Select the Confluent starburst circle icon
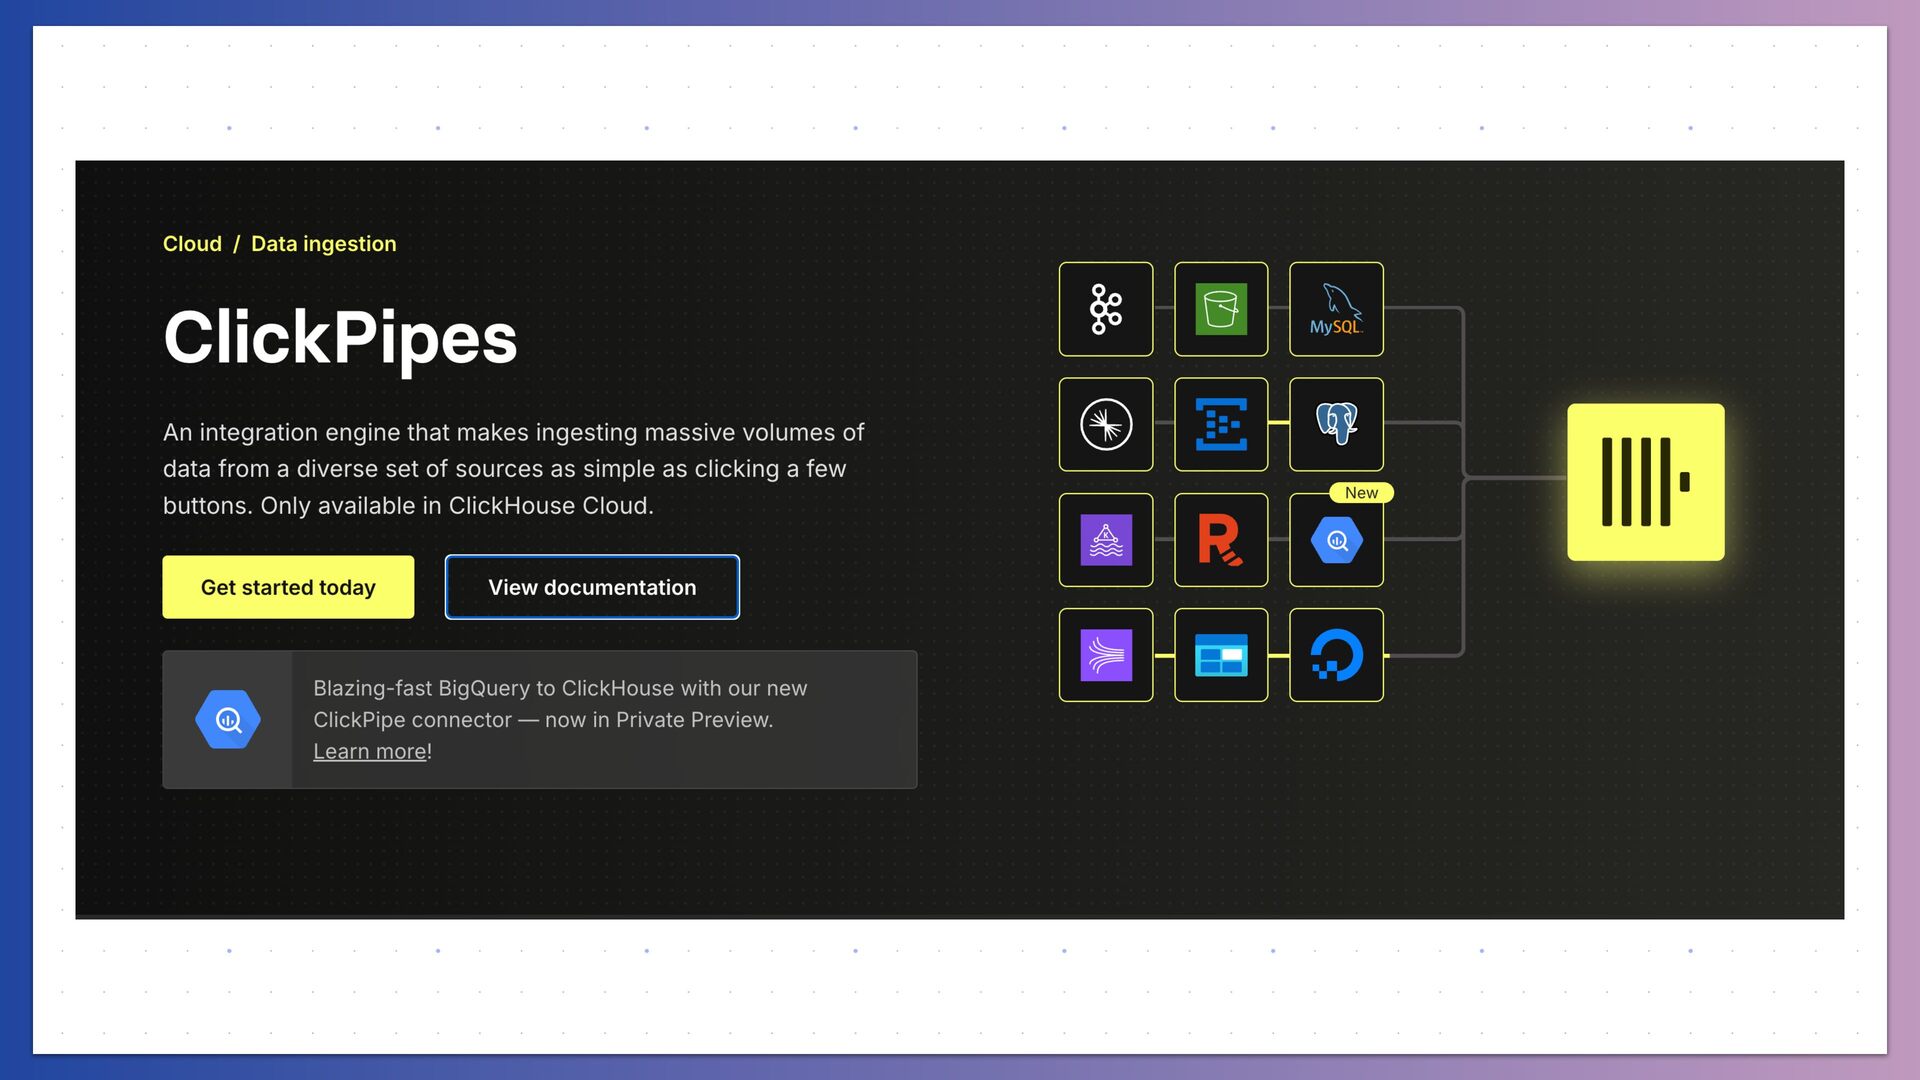This screenshot has width=1920, height=1080. [1105, 424]
